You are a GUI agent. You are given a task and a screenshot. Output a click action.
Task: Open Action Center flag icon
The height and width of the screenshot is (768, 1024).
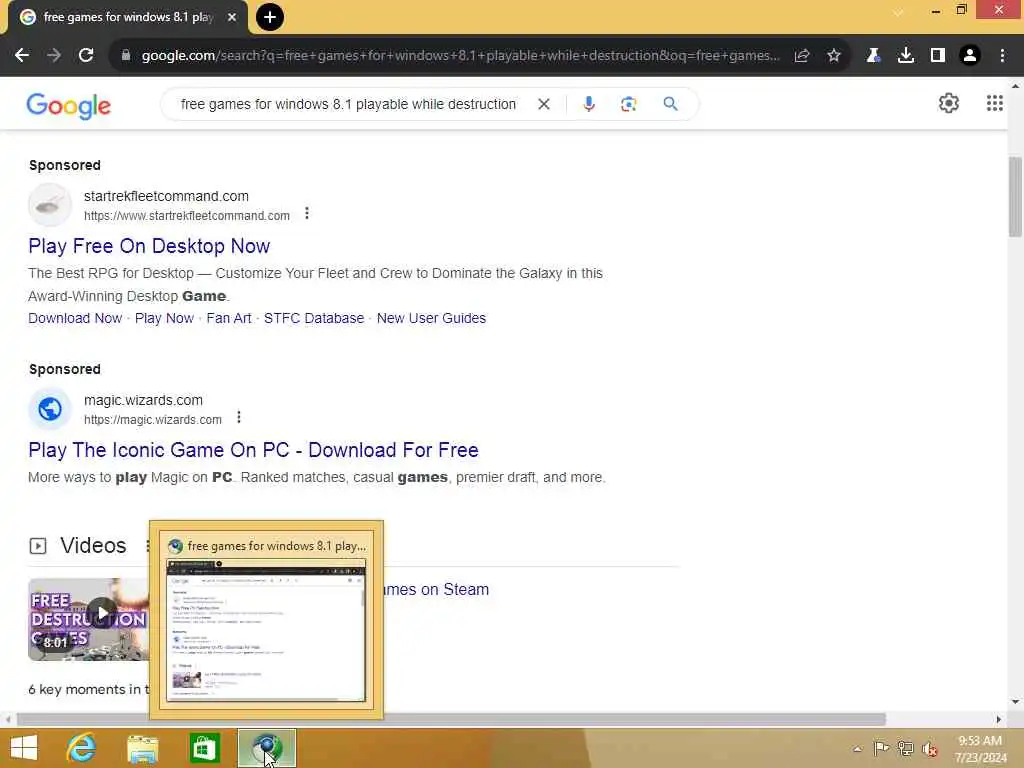(881, 748)
